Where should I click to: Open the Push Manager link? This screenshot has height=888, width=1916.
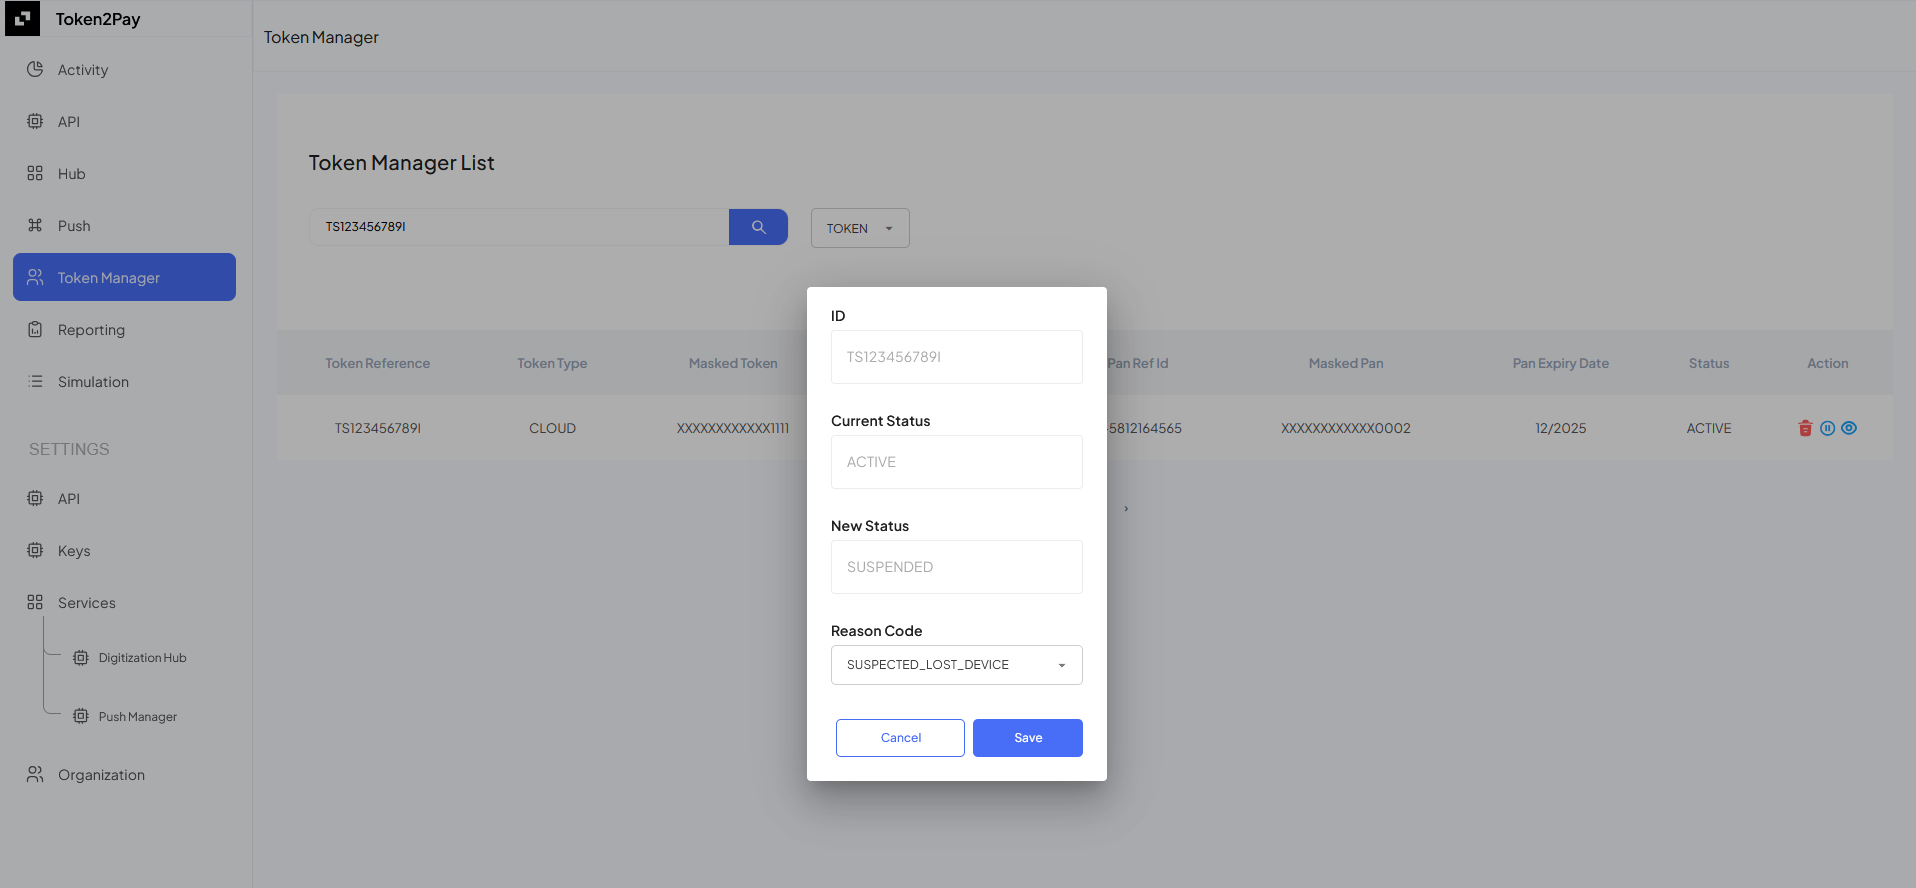137,717
